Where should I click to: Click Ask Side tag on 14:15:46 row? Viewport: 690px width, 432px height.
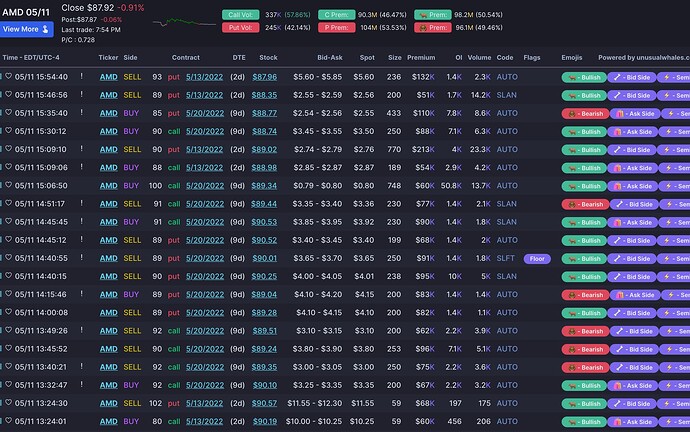635,295
